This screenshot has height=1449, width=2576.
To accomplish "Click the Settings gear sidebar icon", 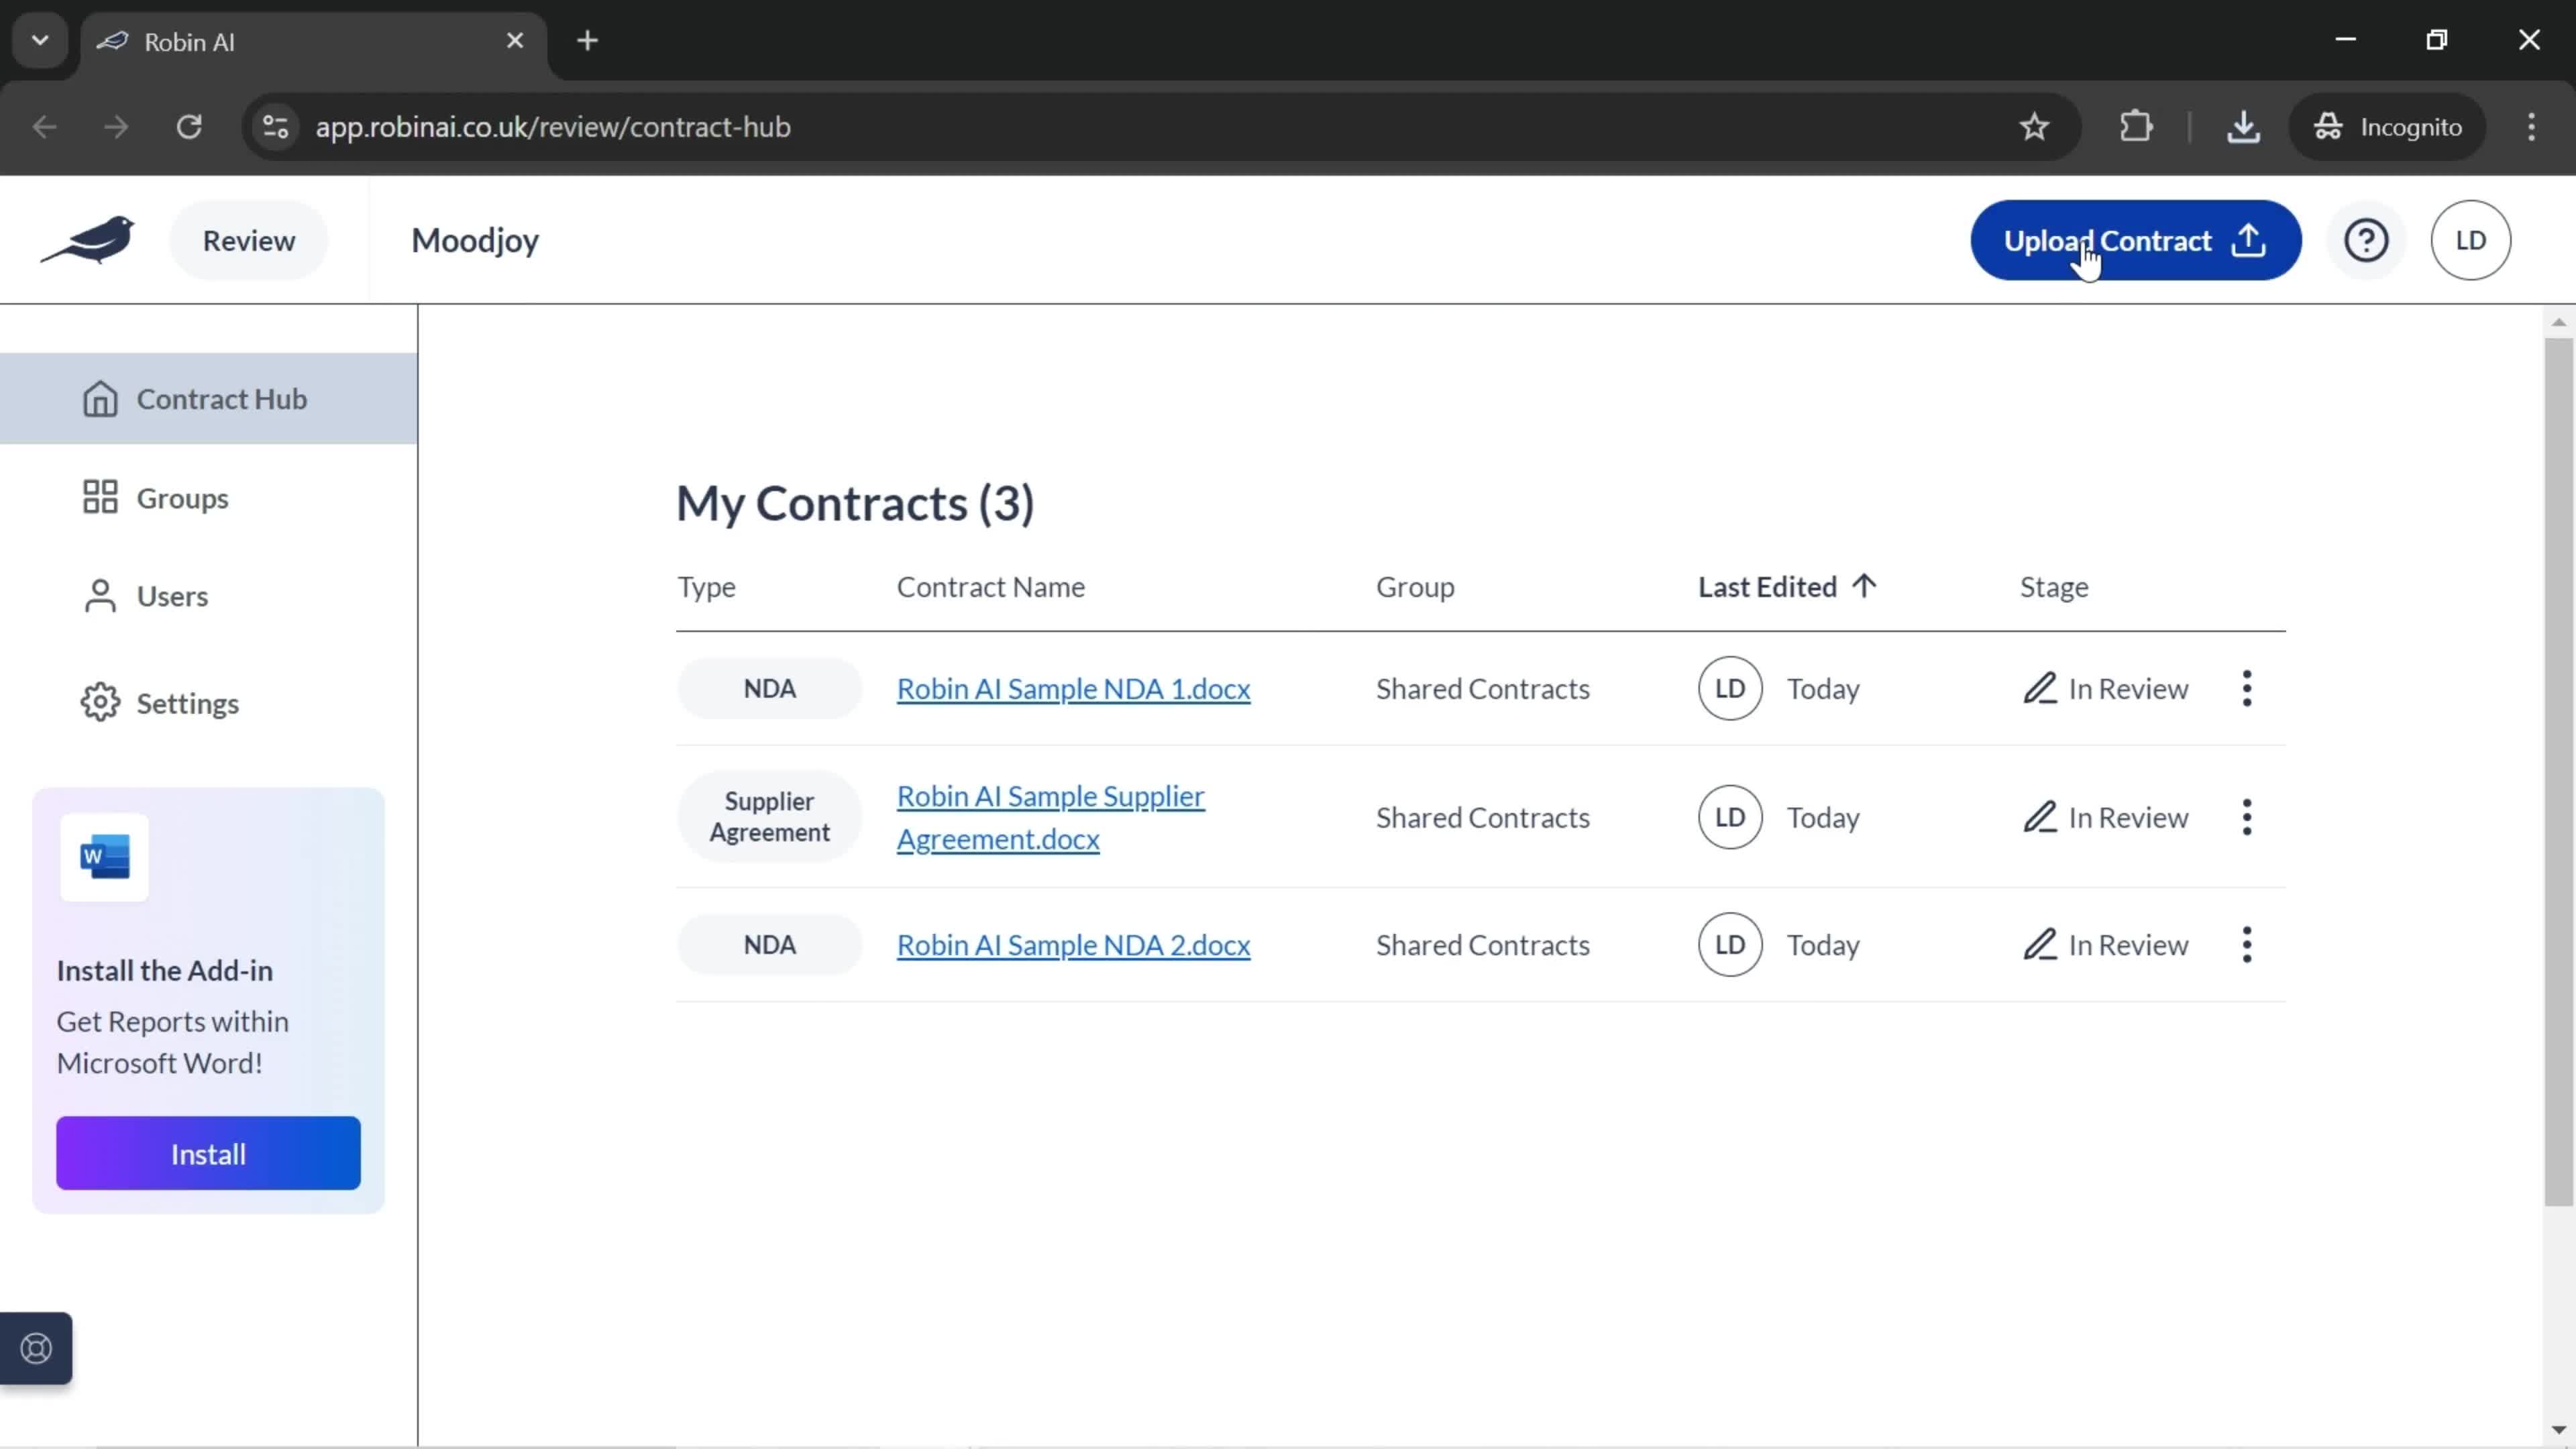I will tap(99, 702).
